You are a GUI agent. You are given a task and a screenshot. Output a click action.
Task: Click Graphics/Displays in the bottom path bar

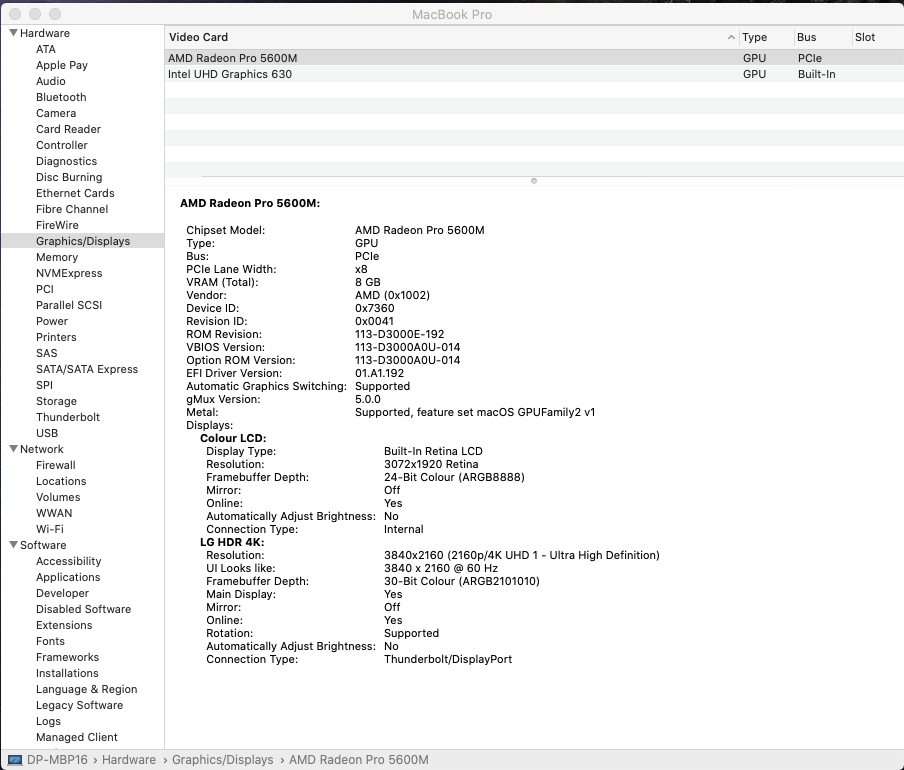[x=223, y=760]
